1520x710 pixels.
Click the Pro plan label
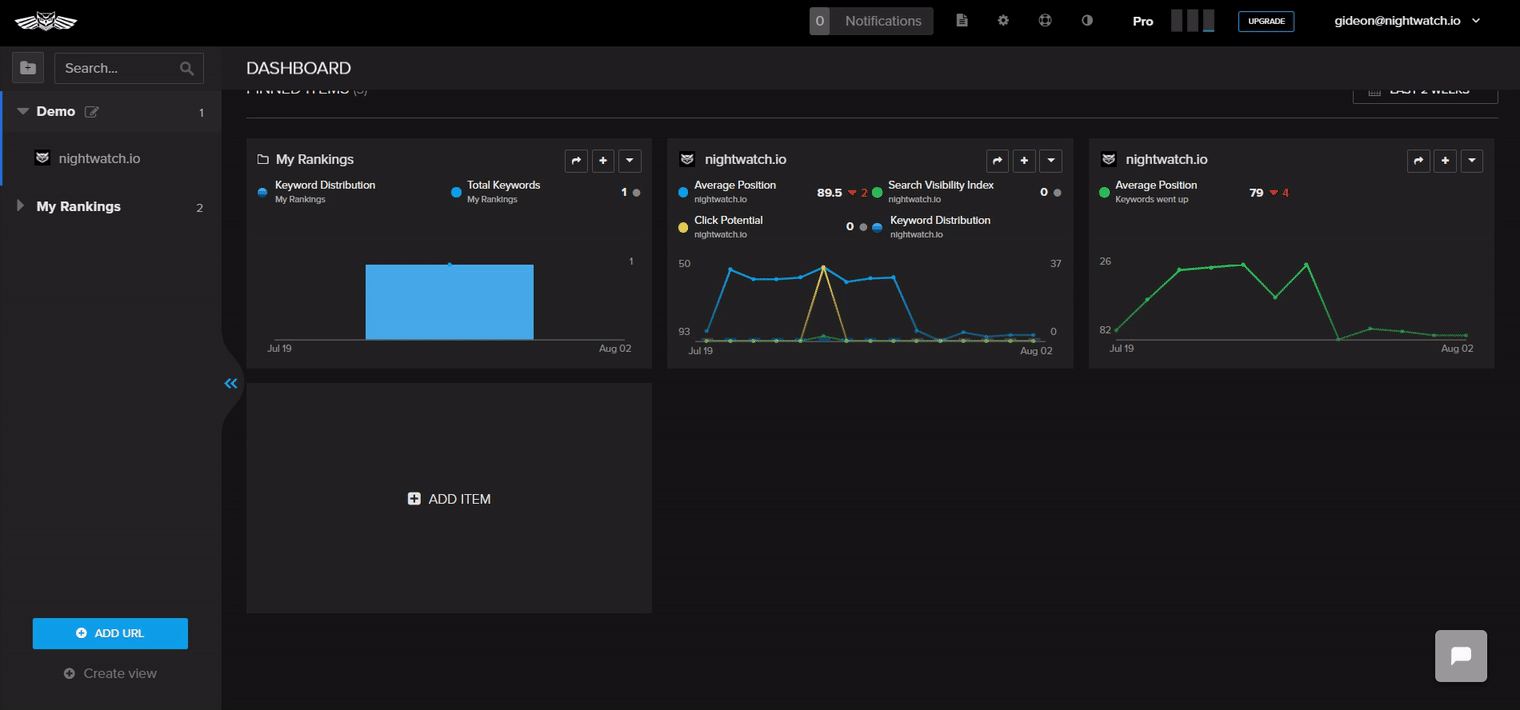tap(1143, 21)
